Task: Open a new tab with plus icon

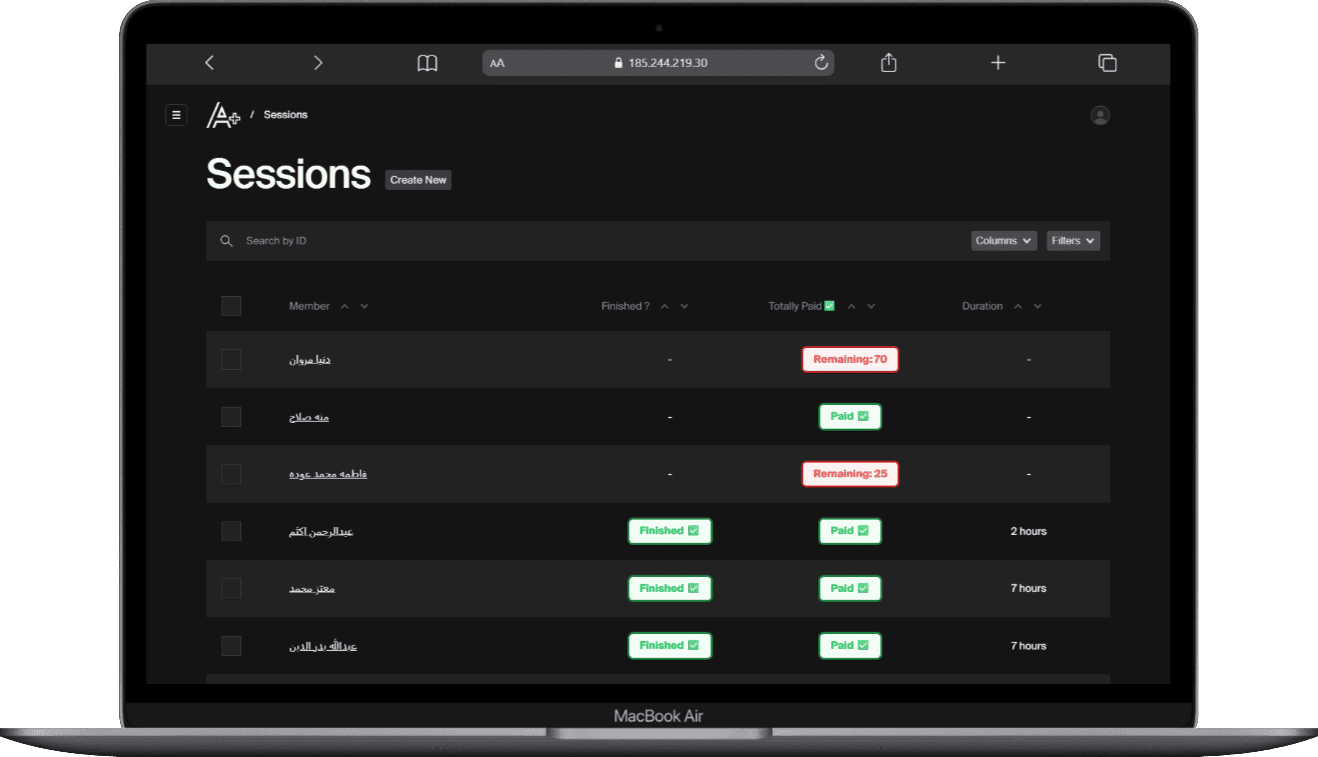Action: [997, 63]
